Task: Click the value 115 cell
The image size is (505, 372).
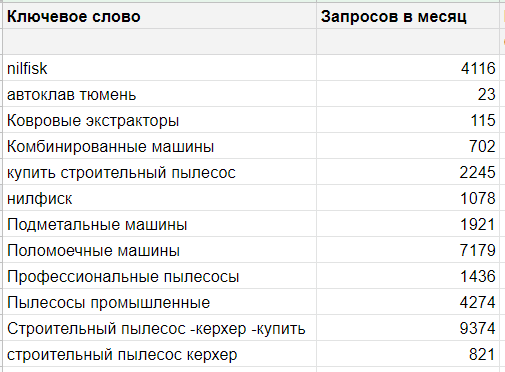Action: point(408,120)
